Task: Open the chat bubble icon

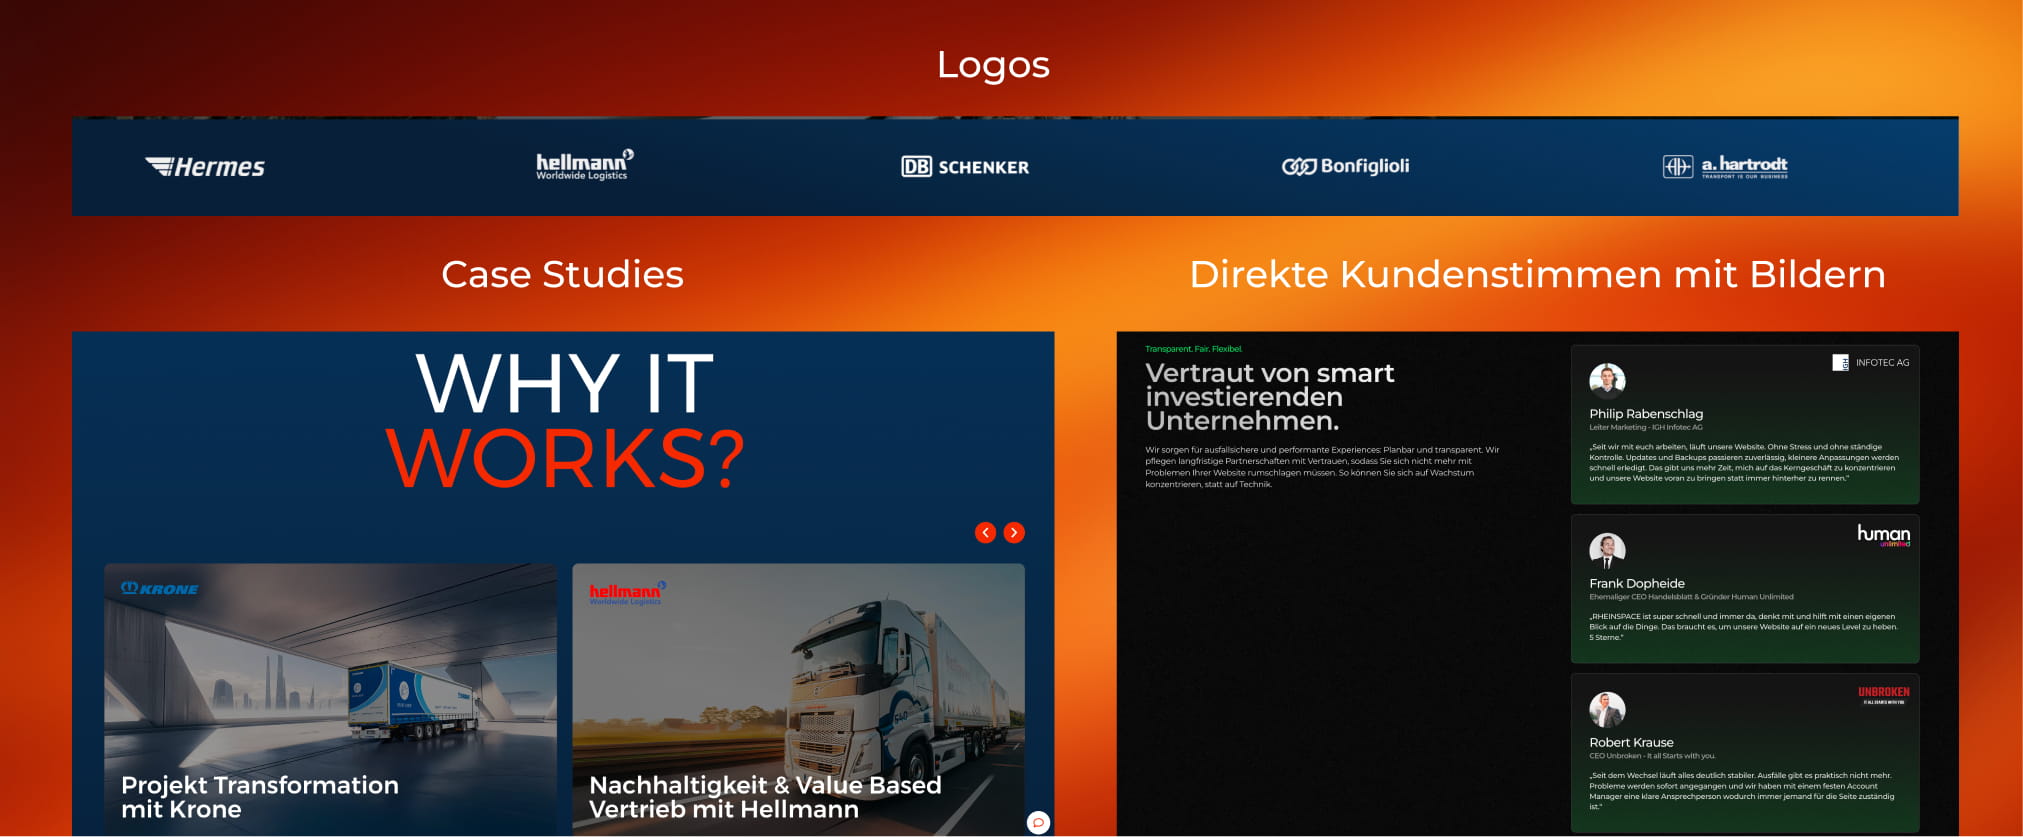Action: [1038, 823]
